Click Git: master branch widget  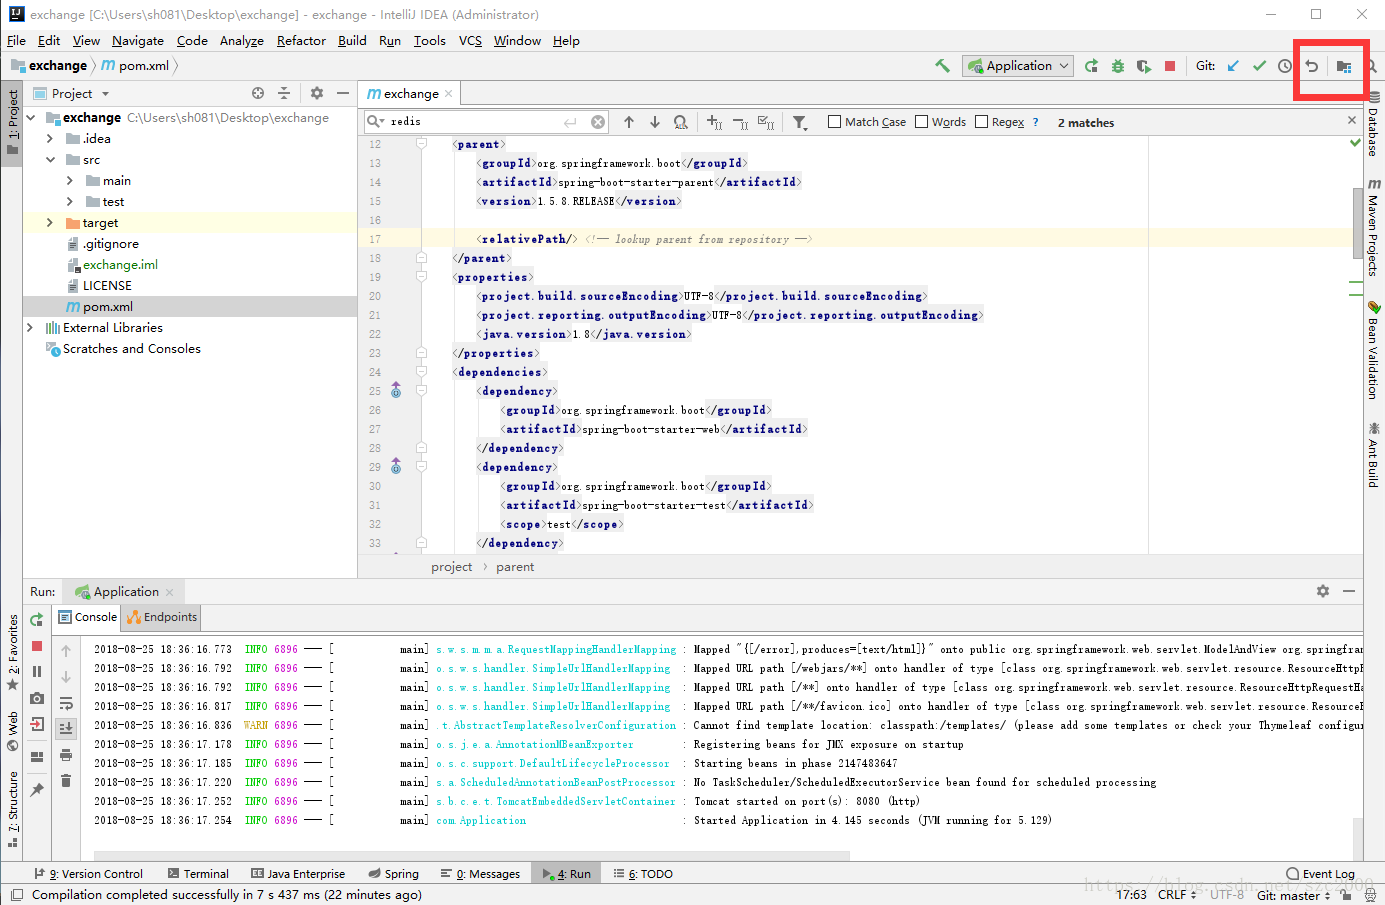[x=1293, y=895]
